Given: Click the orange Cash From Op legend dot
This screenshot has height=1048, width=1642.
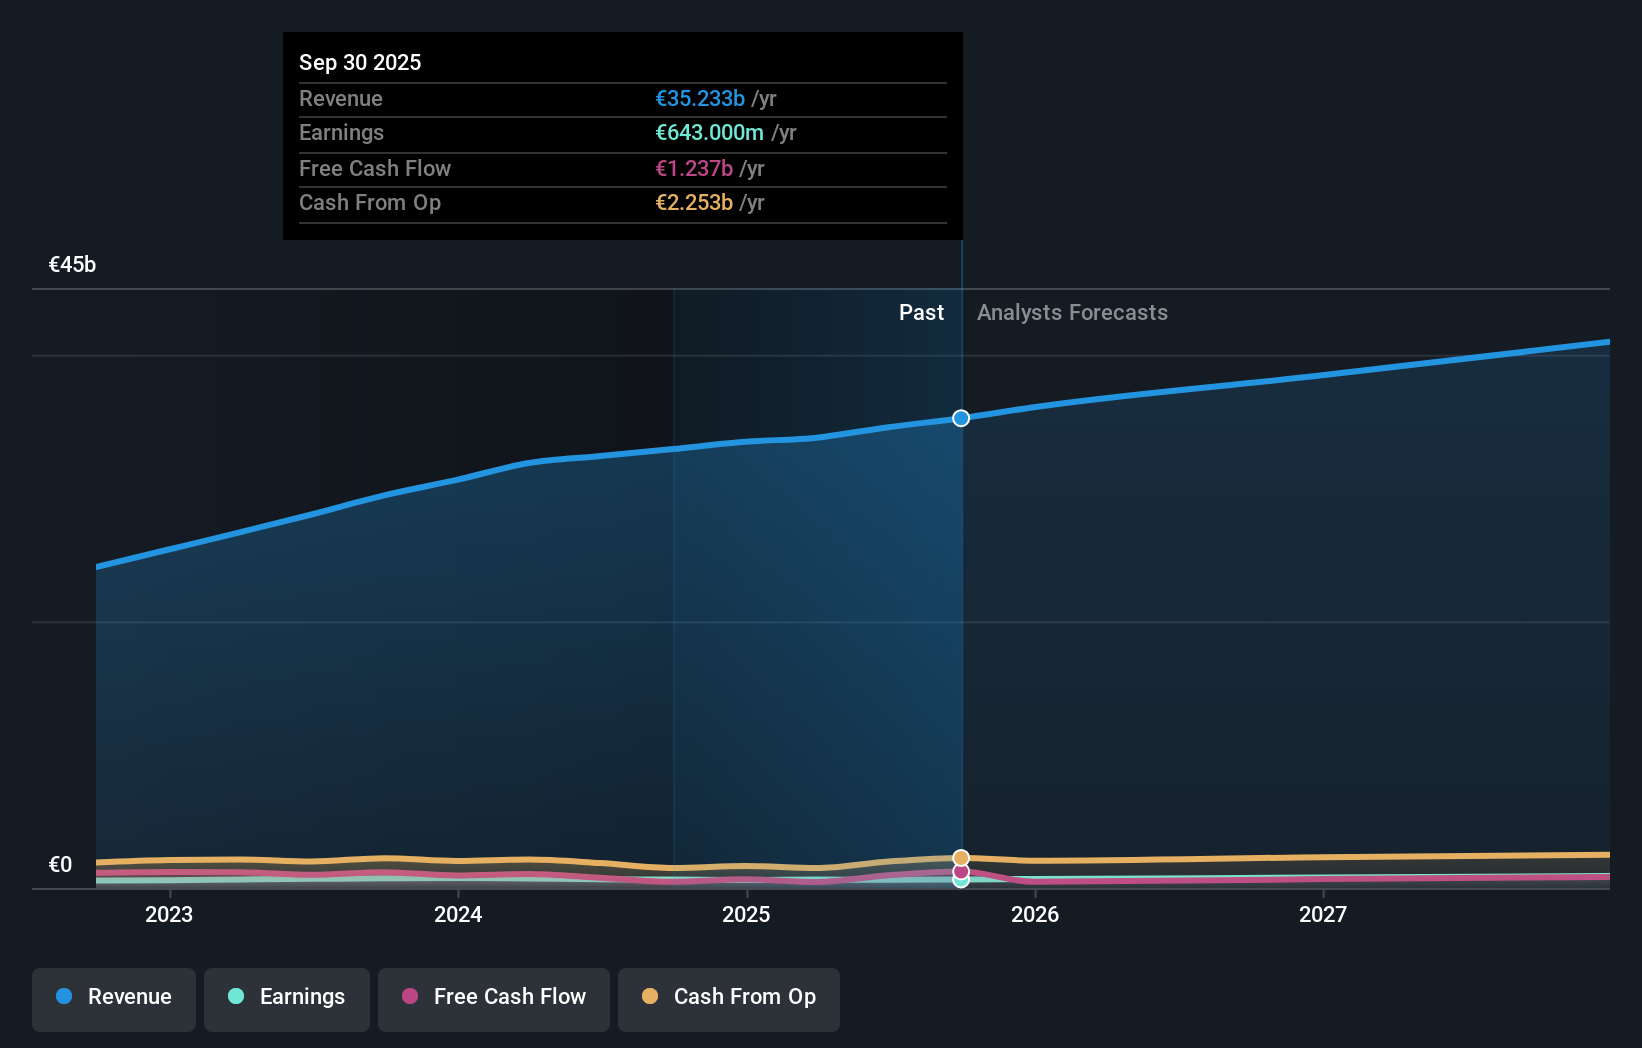Looking at the screenshot, I should (650, 996).
